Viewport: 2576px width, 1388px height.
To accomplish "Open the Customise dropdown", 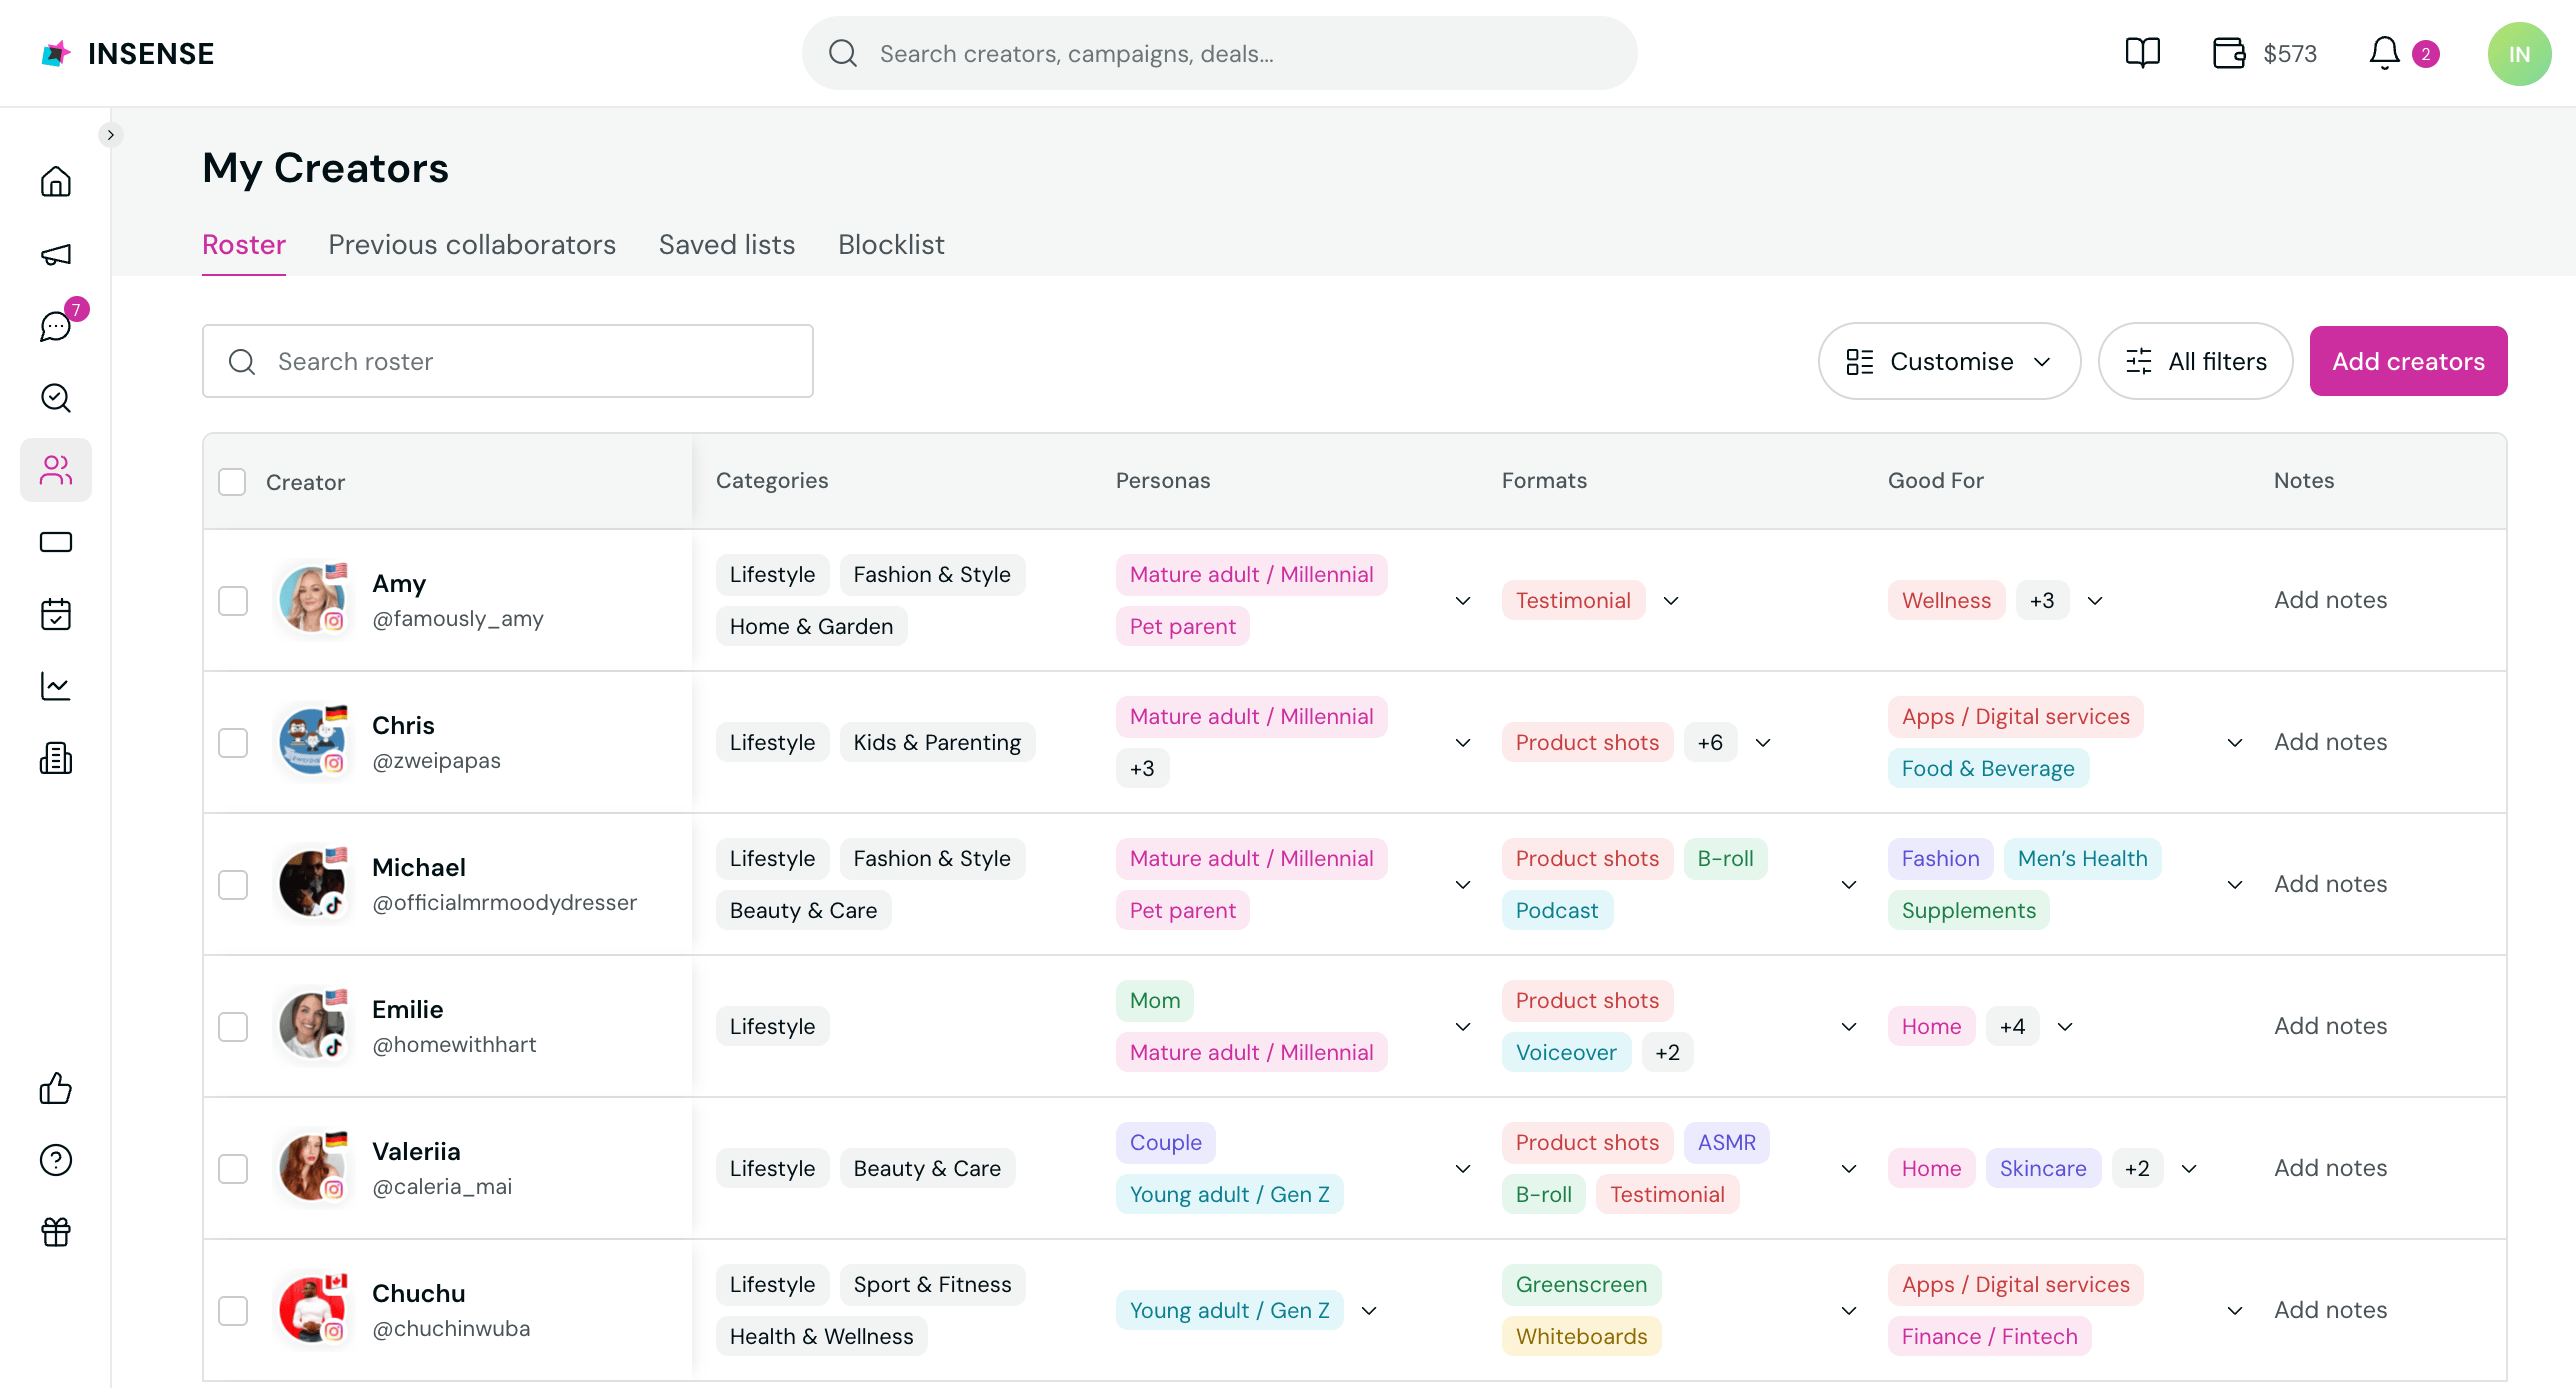I will [x=1949, y=361].
